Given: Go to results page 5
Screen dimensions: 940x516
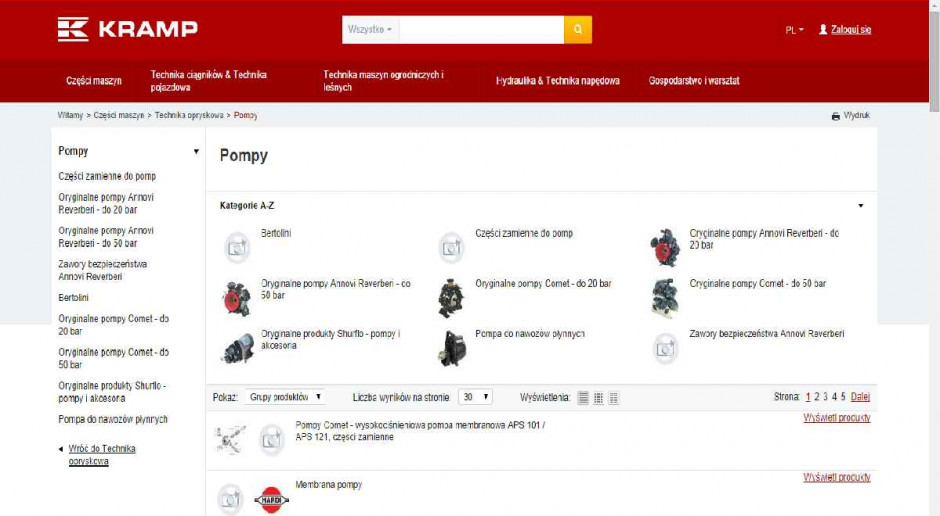Looking at the screenshot, I should [843, 397].
